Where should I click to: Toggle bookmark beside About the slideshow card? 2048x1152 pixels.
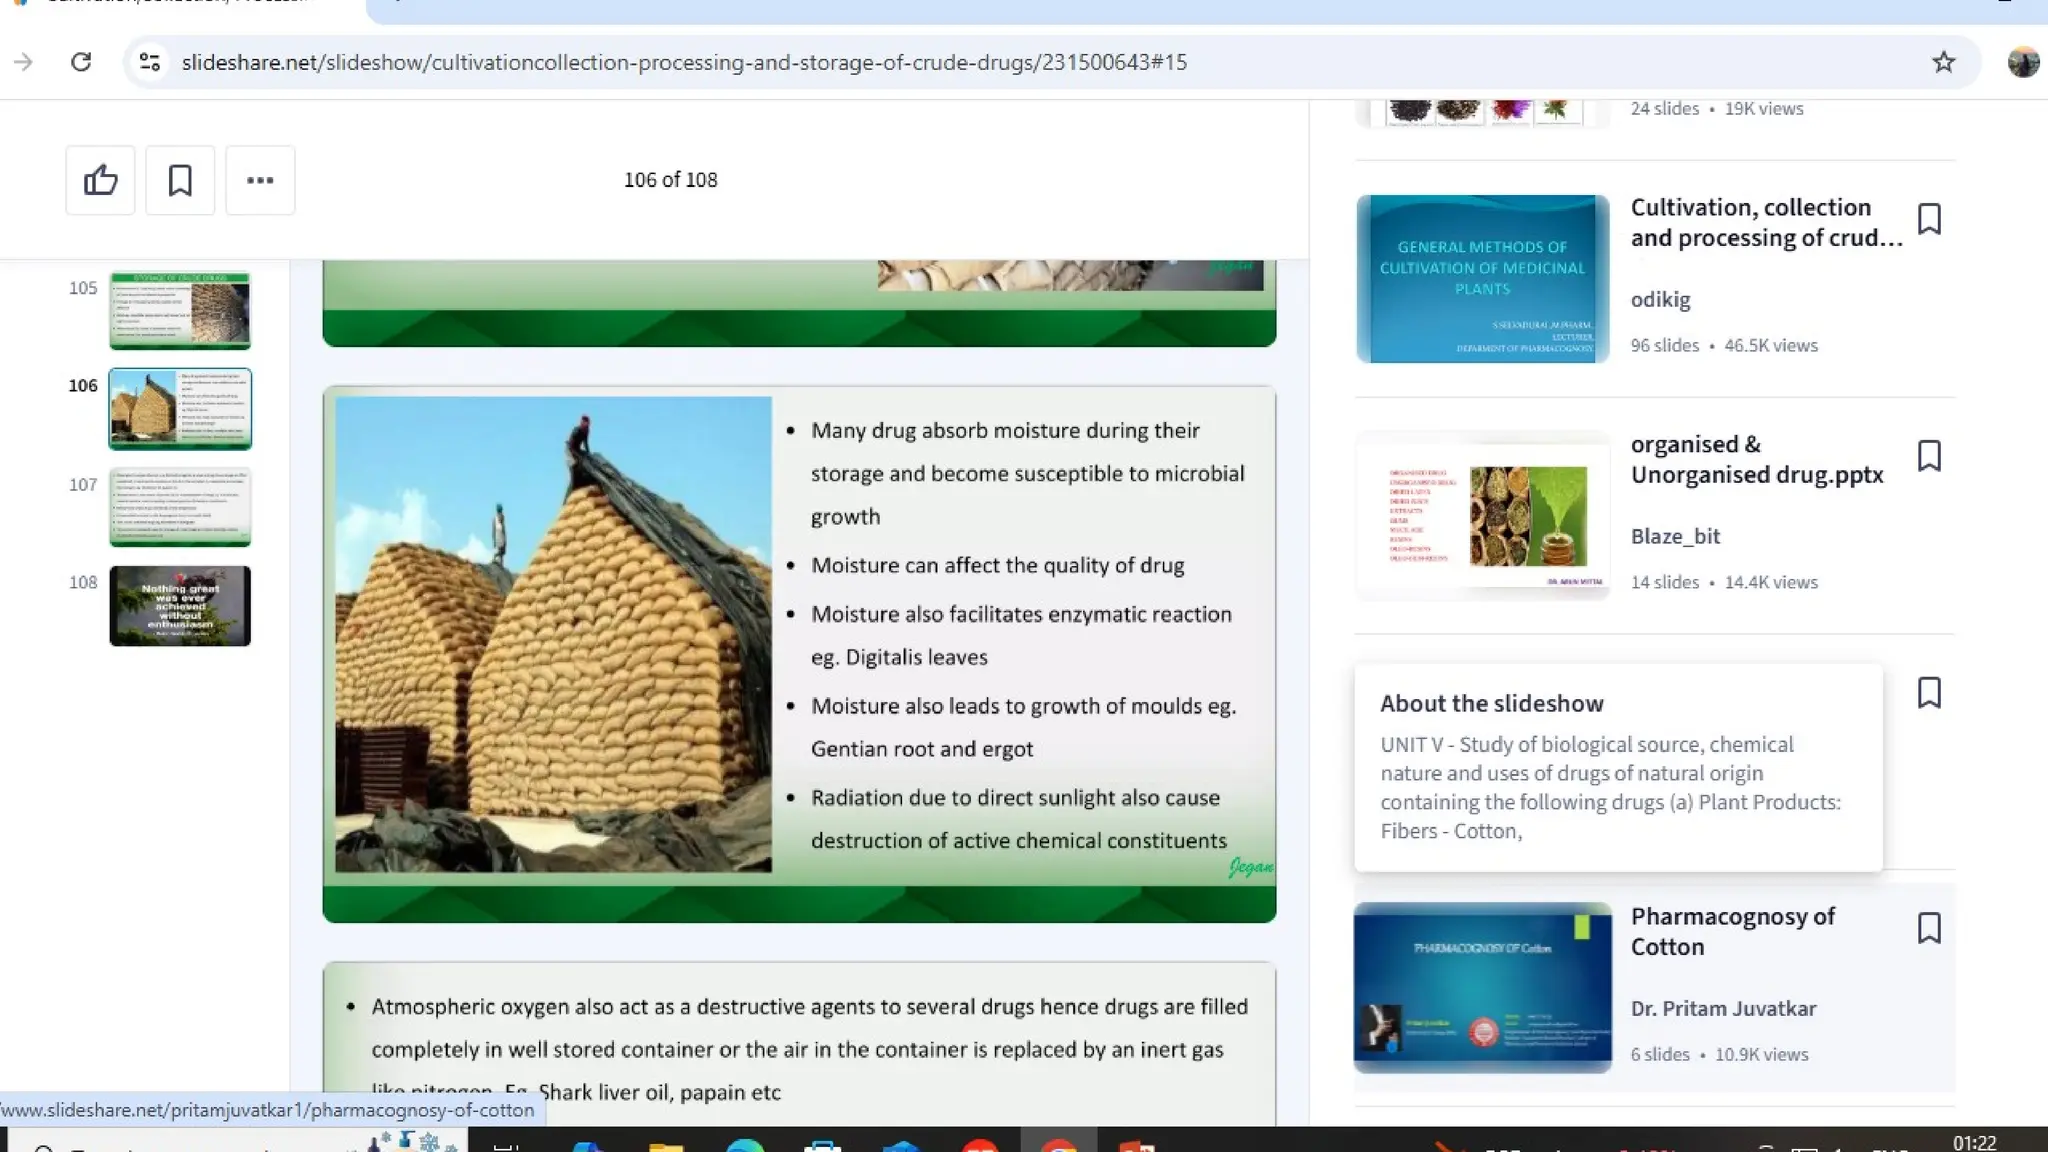(x=1929, y=692)
